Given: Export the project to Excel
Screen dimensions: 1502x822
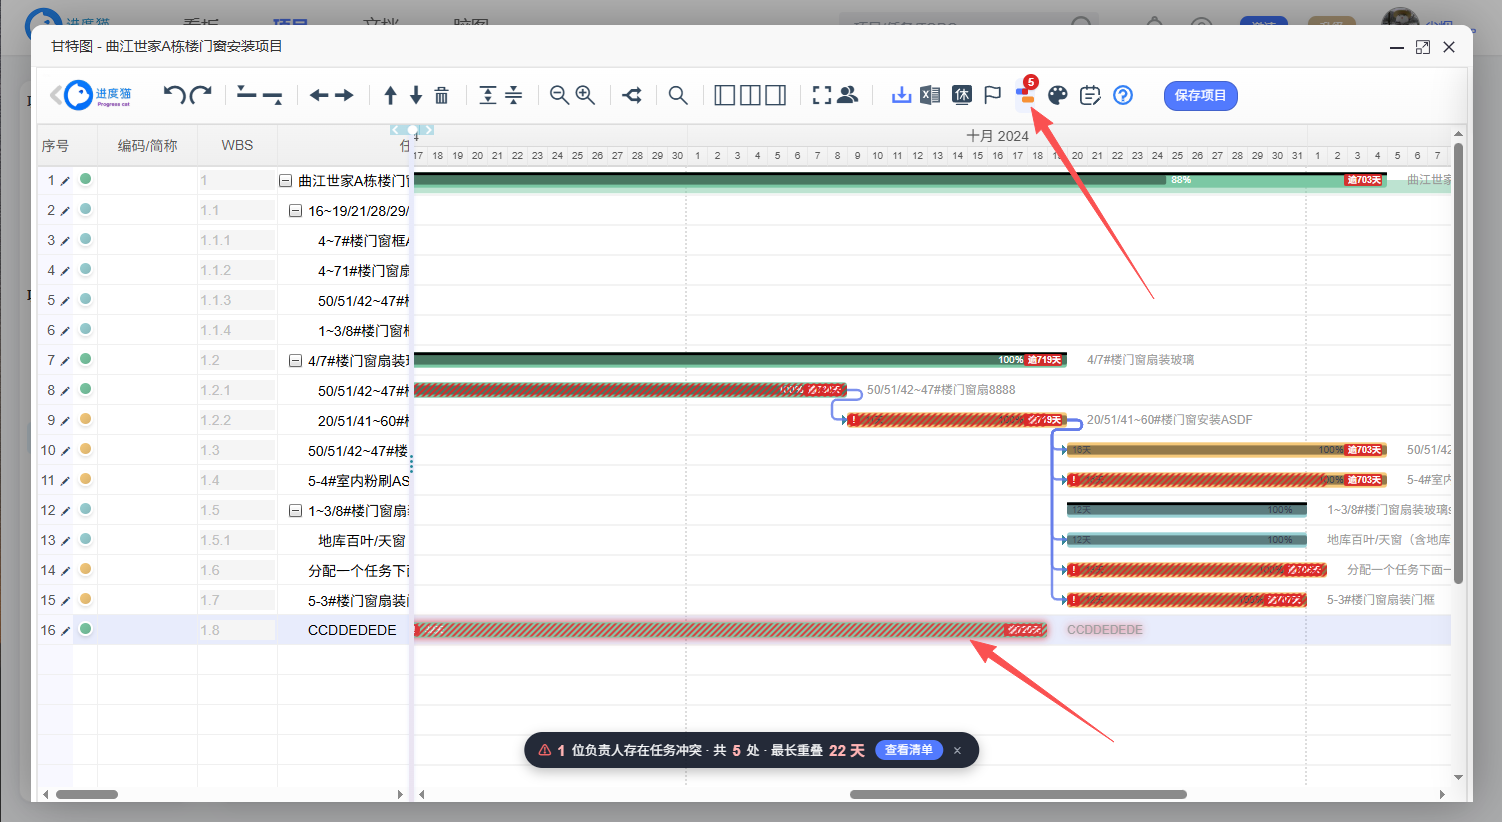Looking at the screenshot, I should tap(930, 95).
